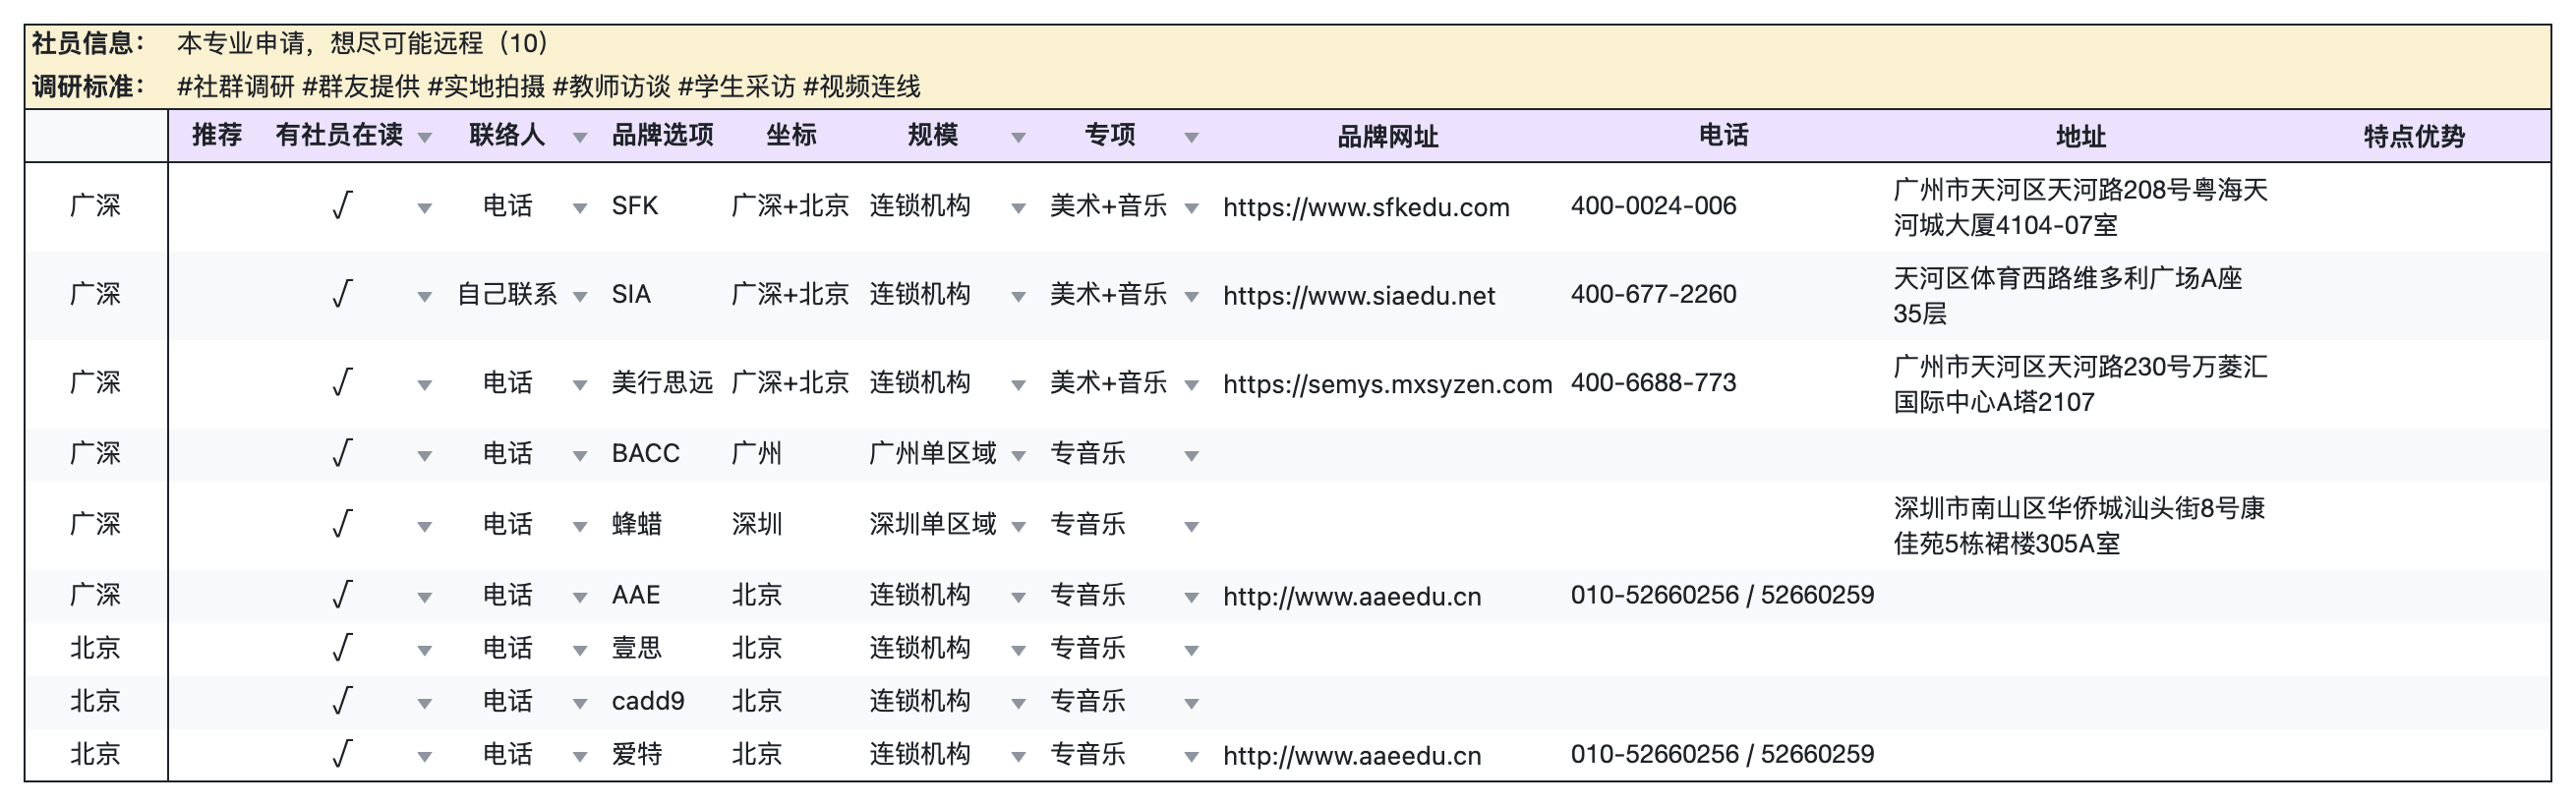2576x806 pixels.
Task: Open the 有社员在读 dropdown arrow in the SIA row
Action: click(x=425, y=296)
